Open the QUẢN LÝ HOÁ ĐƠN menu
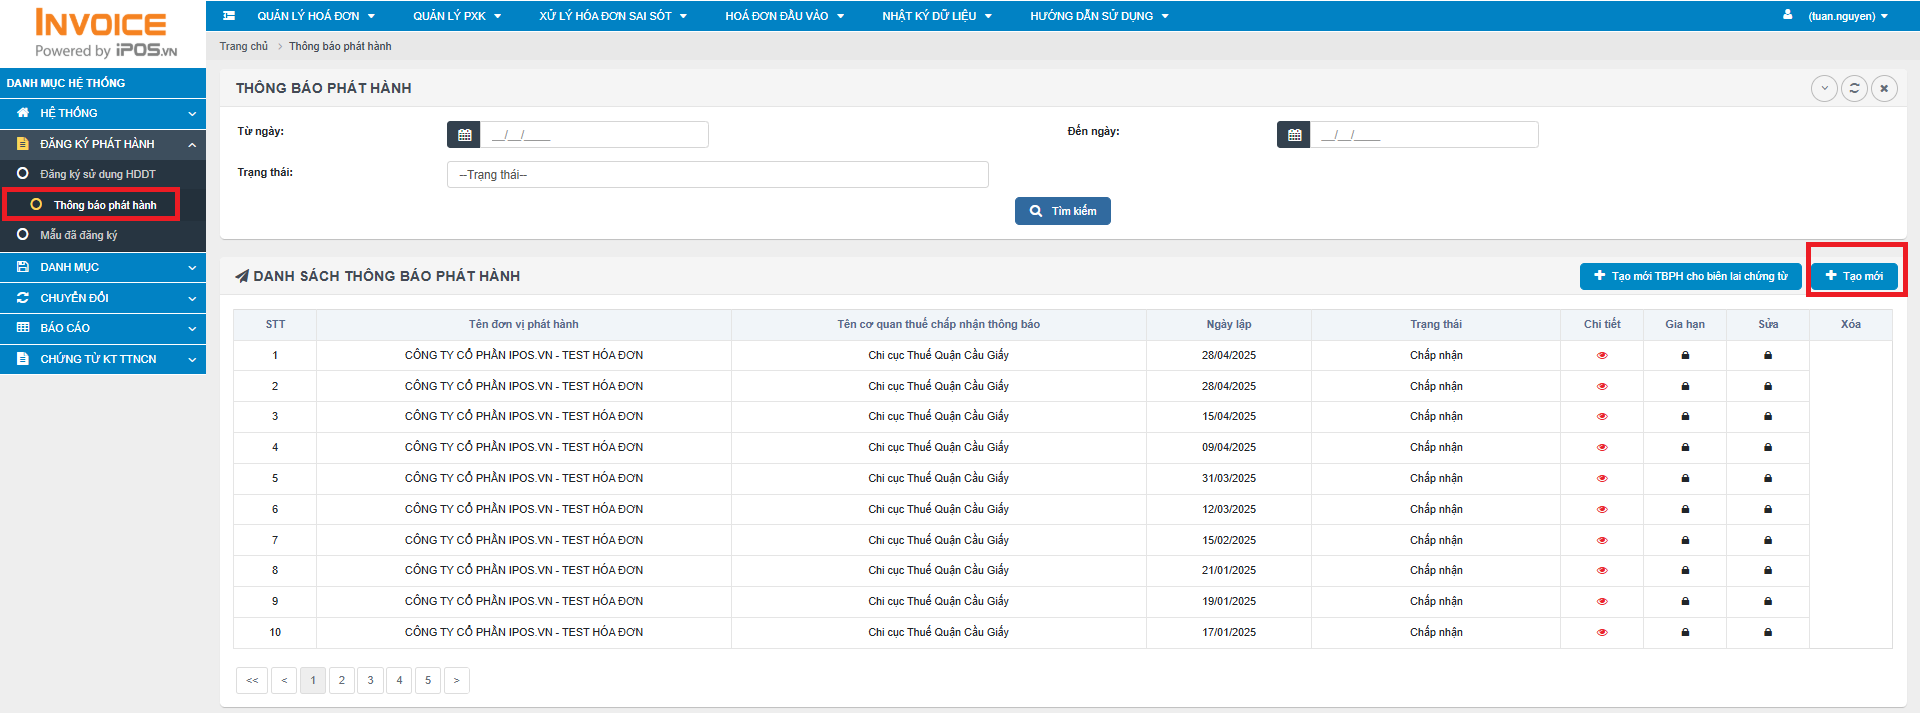Viewport: 1920px width, 713px height. coord(315,16)
